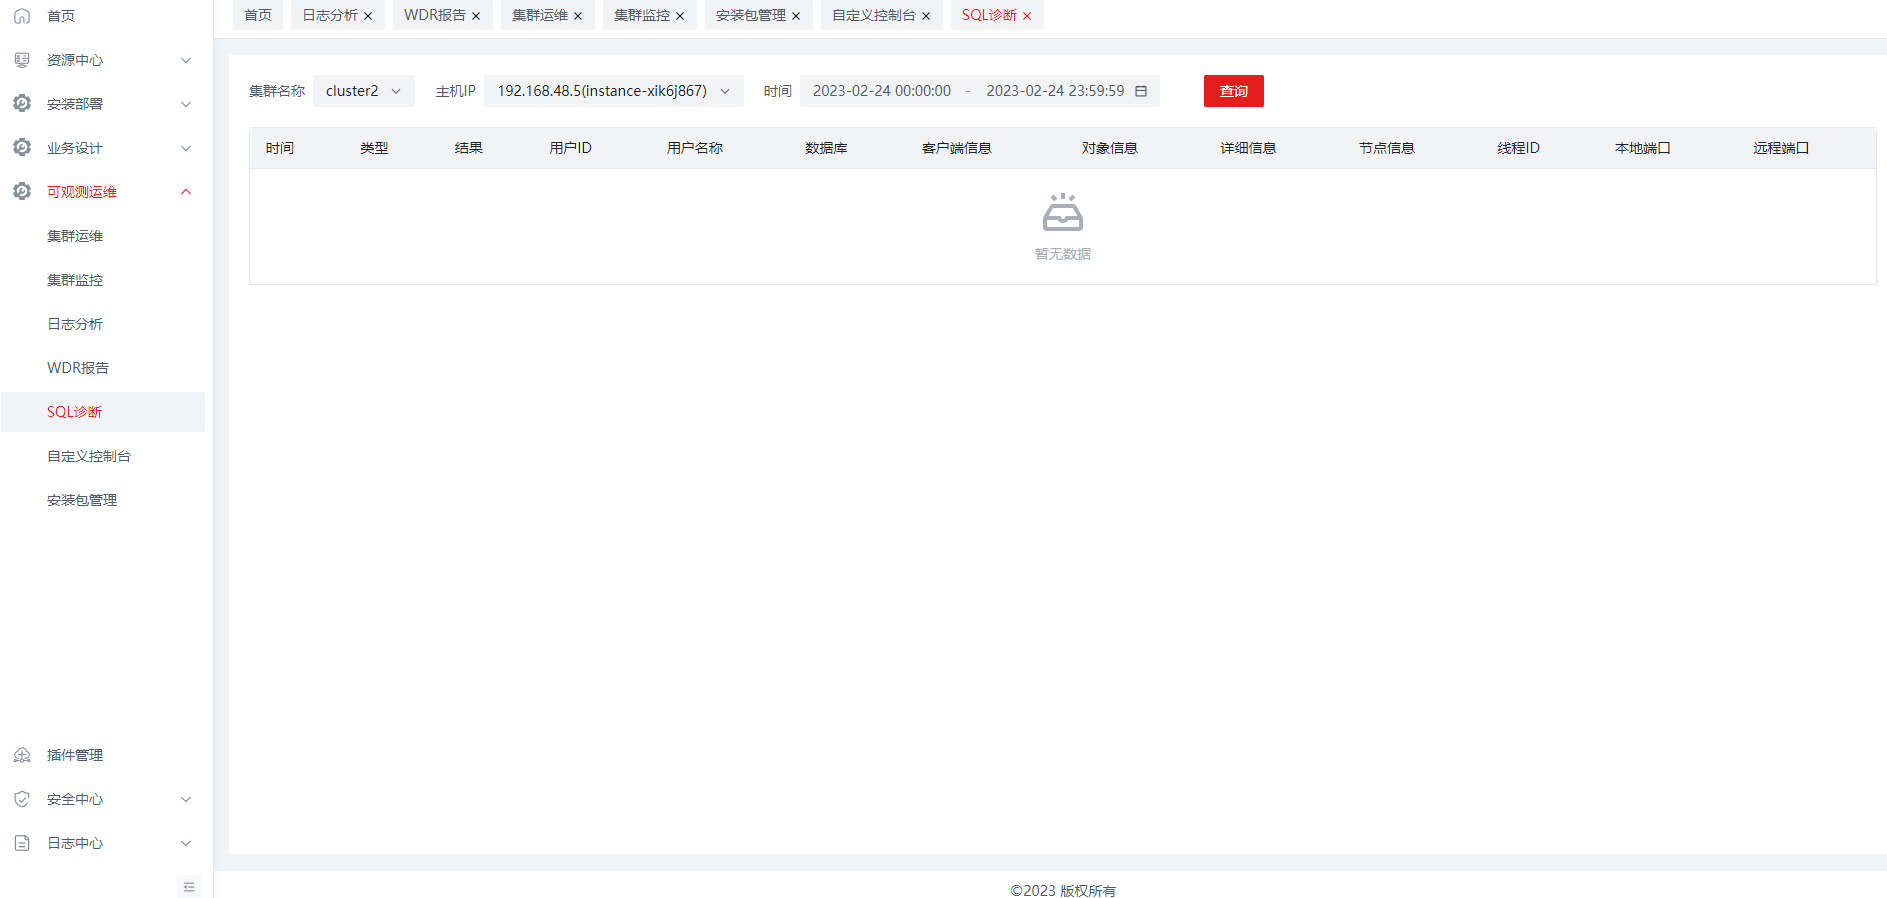Click the Resource Center (资源中心) sidebar icon
Image resolution: width=1887 pixels, height=898 pixels.
tap(22, 60)
